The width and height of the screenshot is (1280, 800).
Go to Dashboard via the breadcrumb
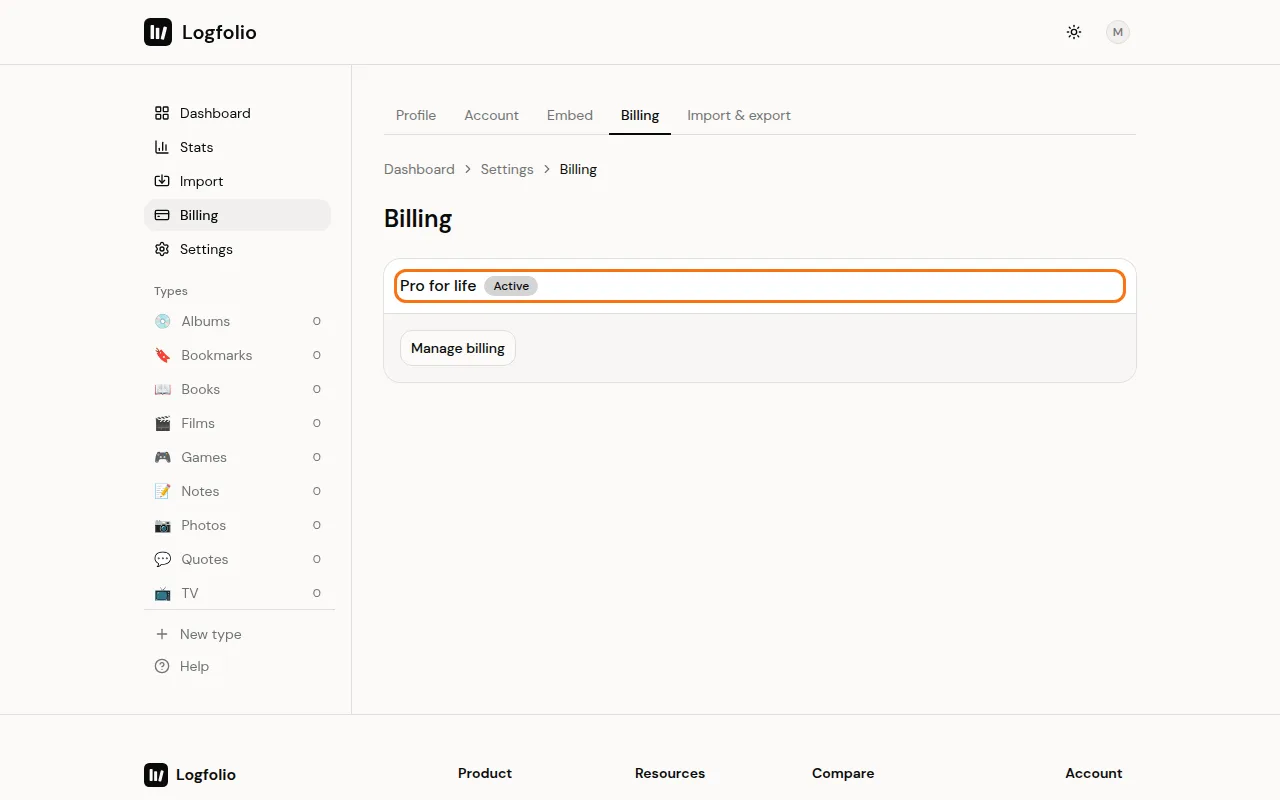[419, 169]
